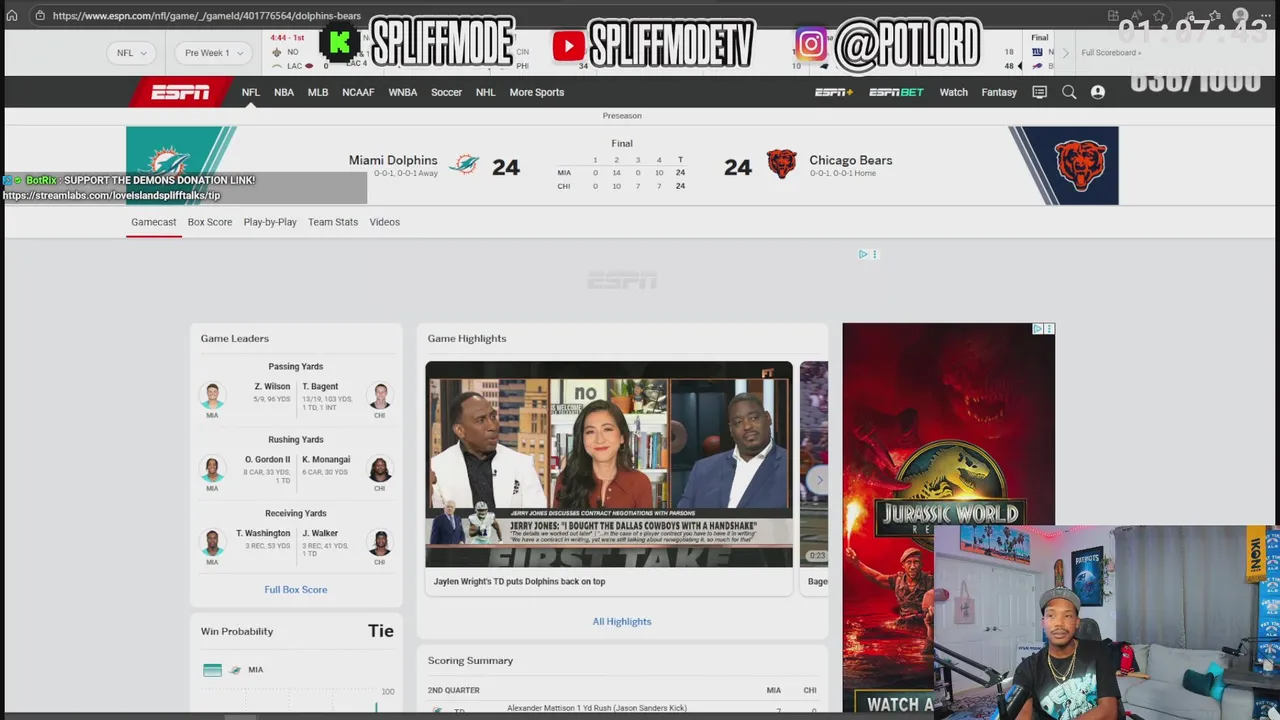Open the Fantasy nav link
This screenshot has height=720, width=1280.
pos(999,92)
